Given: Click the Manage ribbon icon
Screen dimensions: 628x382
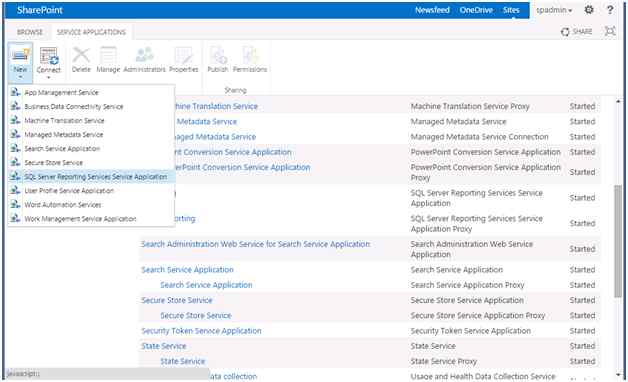Looking at the screenshot, I should pos(108,55).
